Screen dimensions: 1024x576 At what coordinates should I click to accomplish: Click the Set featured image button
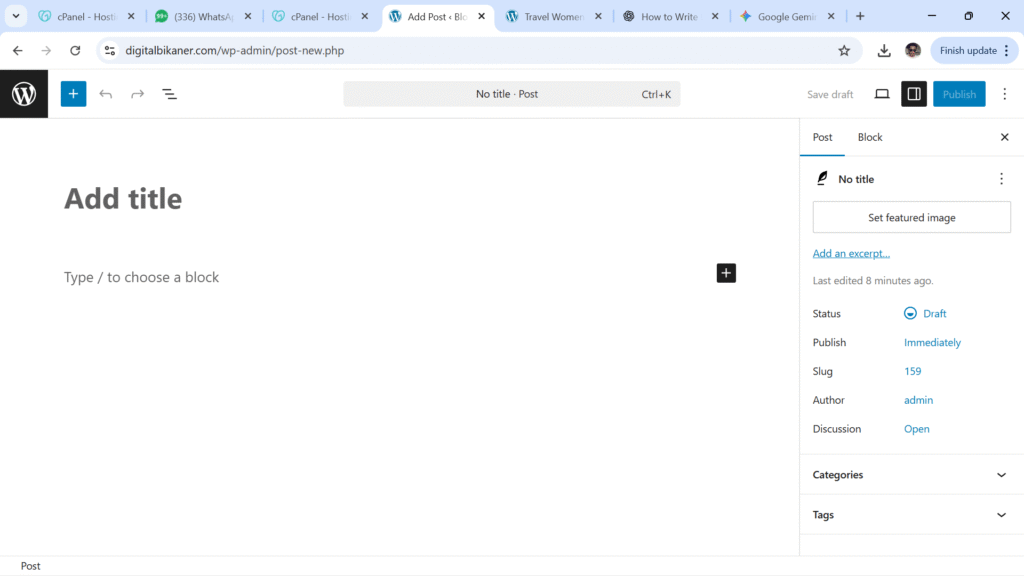point(911,218)
